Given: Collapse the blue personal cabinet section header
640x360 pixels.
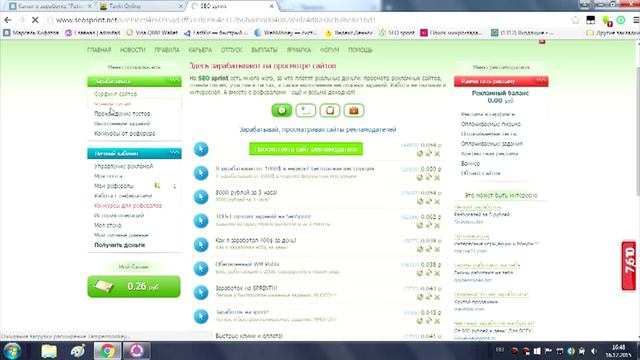Looking at the screenshot, I should point(134,153).
